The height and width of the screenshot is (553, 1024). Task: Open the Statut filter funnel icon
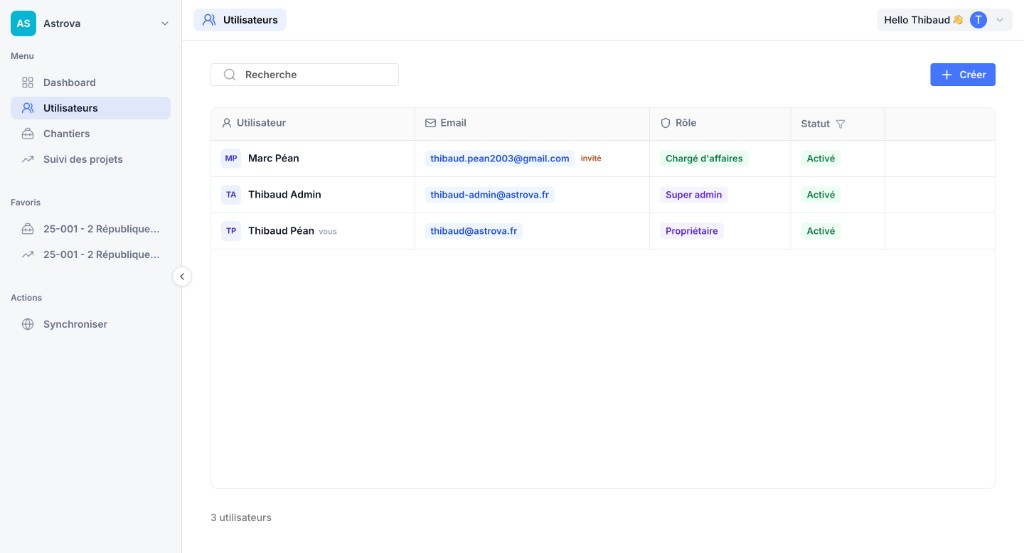click(840, 124)
